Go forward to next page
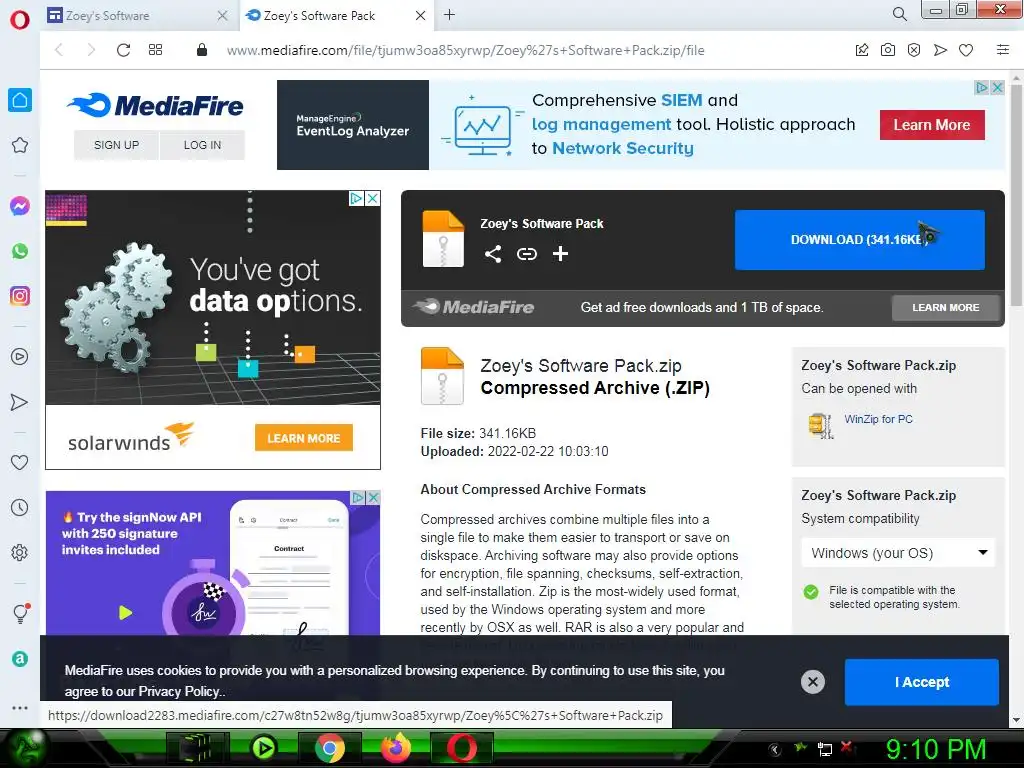Viewport: 1024px width, 768px height. (91, 50)
